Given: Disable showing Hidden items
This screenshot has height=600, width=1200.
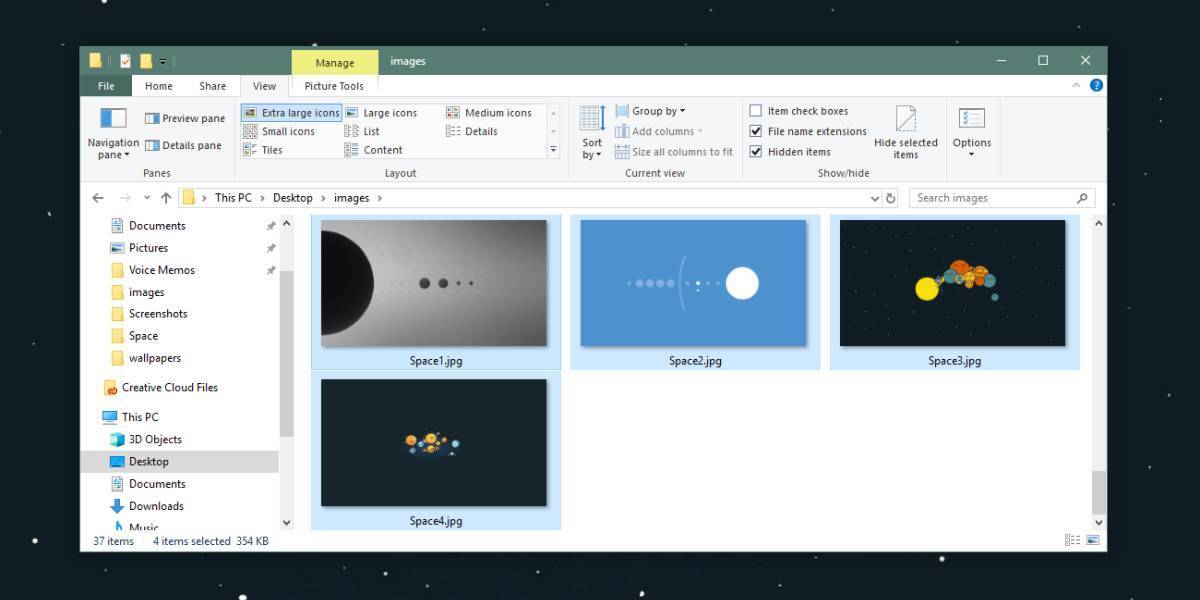Looking at the screenshot, I should [x=756, y=151].
